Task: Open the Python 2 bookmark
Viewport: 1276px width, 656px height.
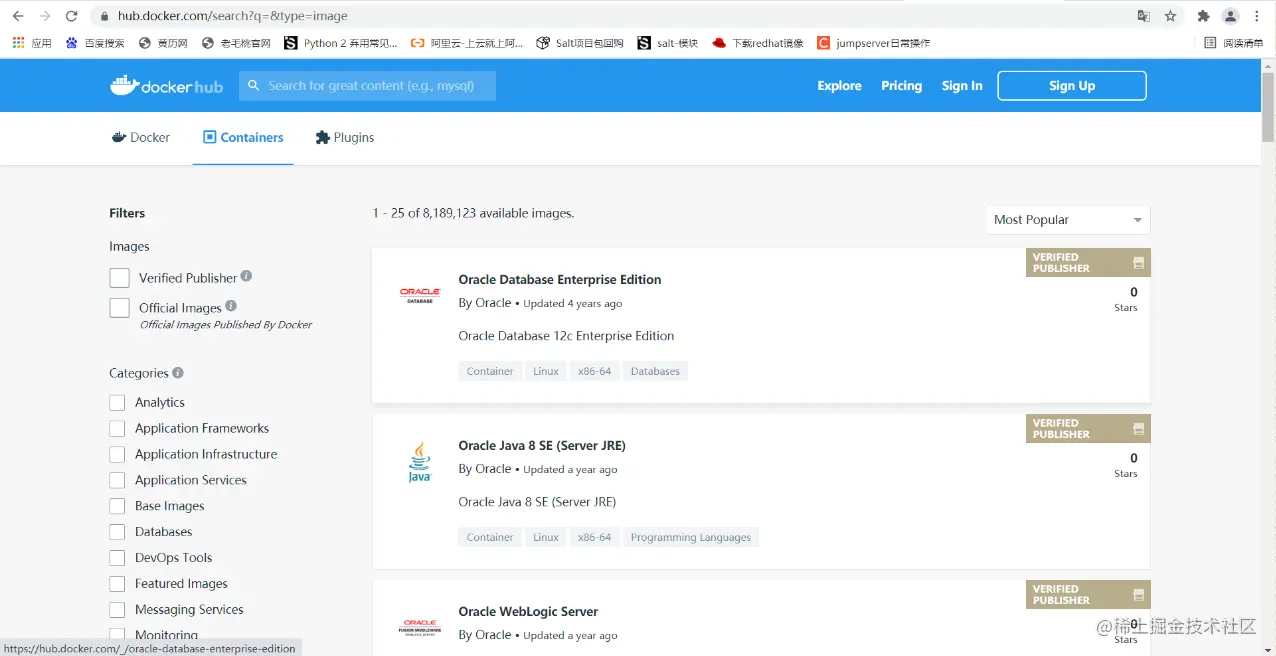Action: coord(341,43)
